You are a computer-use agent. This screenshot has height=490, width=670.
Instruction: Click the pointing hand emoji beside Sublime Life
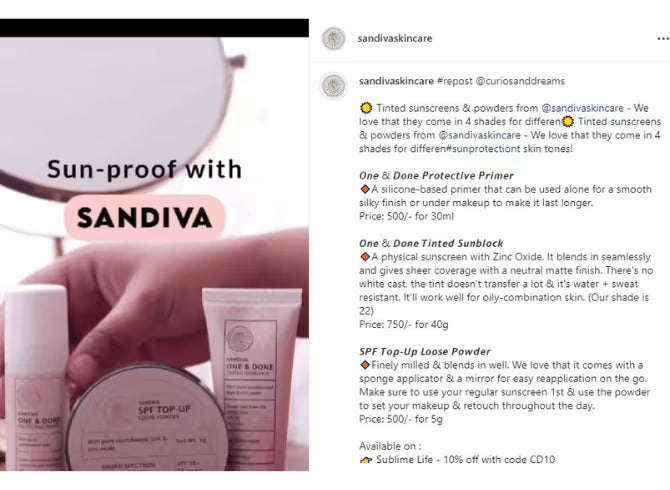pos(366,460)
